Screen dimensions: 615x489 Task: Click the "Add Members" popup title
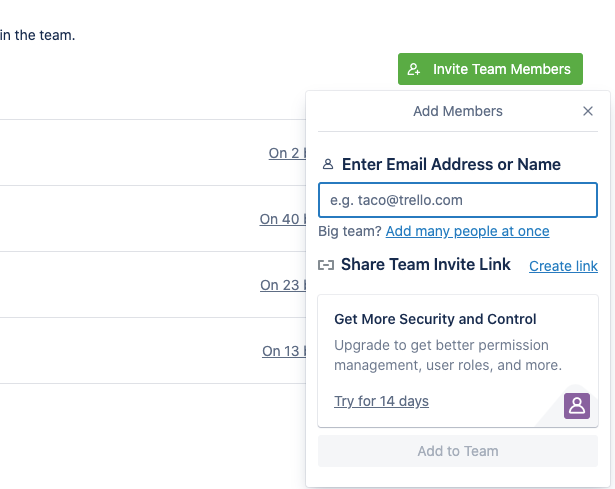click(x=458, y=111)
